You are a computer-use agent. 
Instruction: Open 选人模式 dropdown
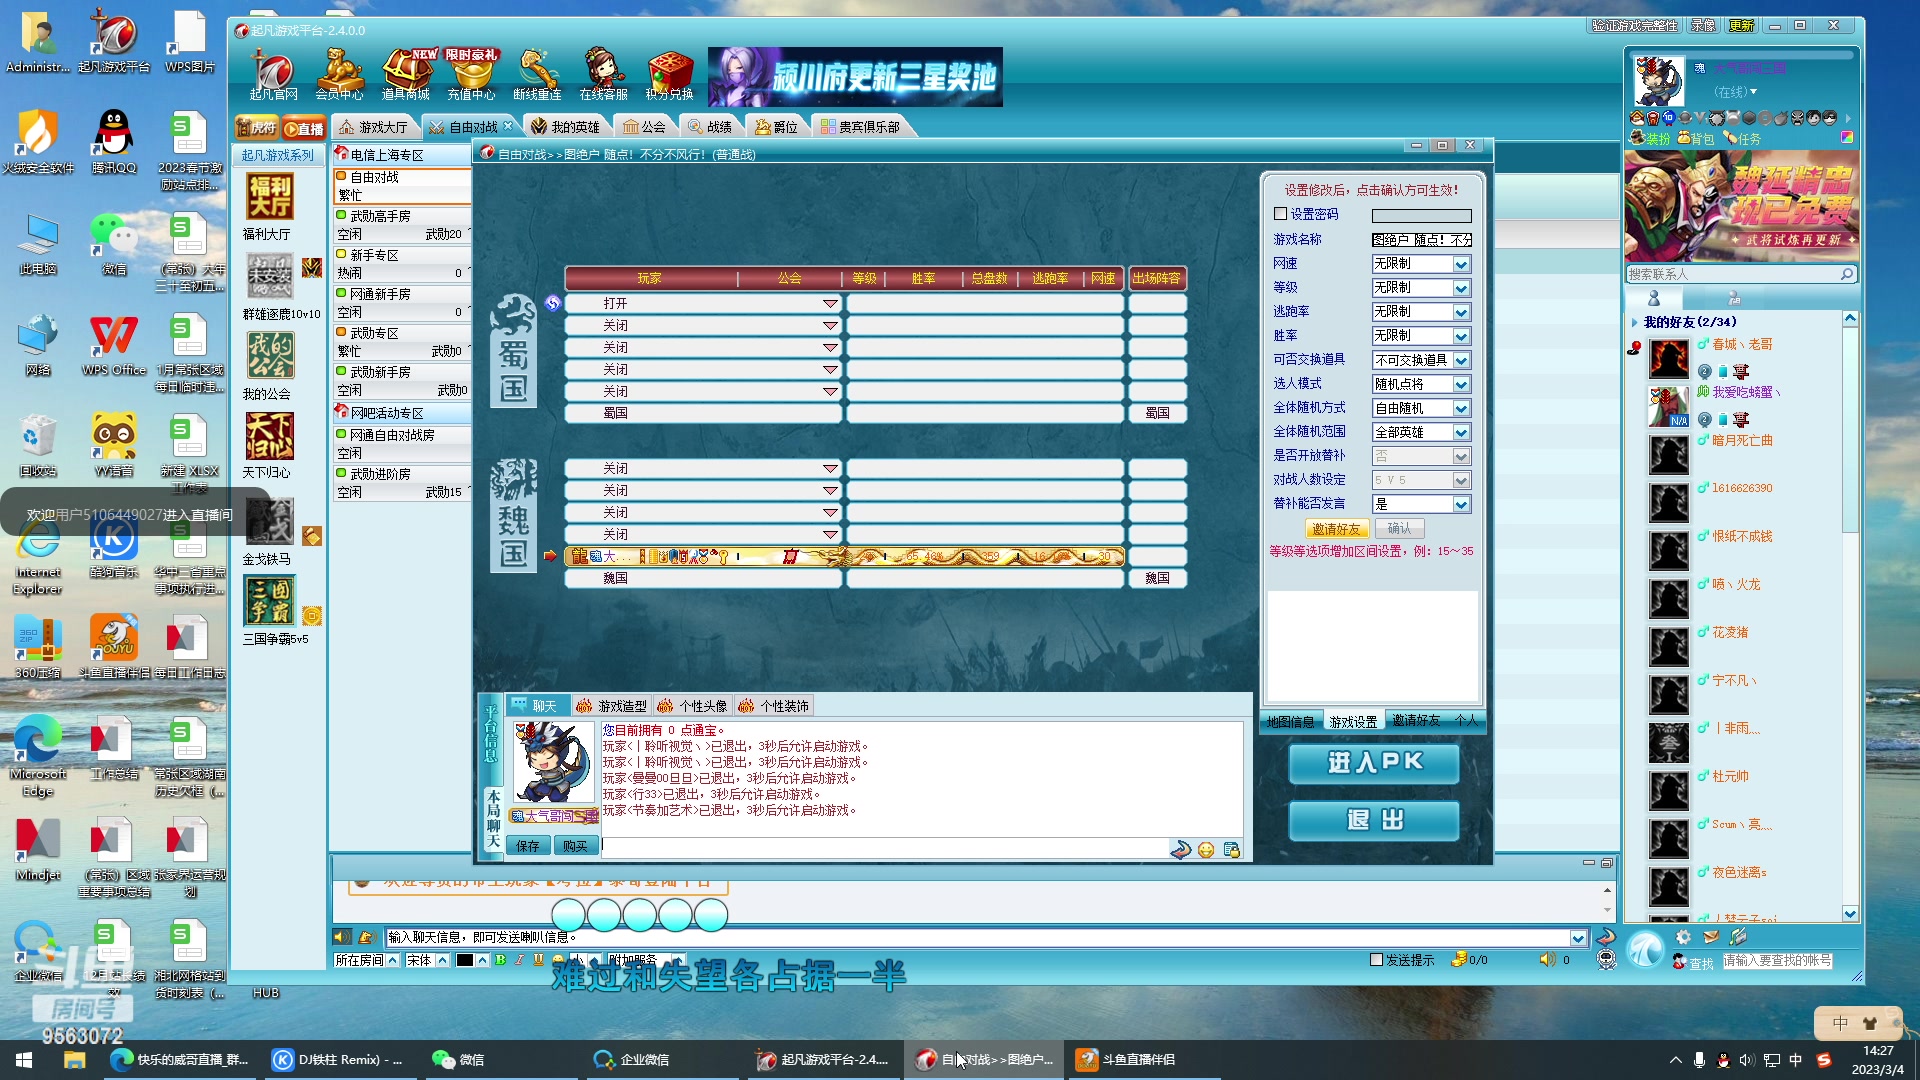[1461, 384]
